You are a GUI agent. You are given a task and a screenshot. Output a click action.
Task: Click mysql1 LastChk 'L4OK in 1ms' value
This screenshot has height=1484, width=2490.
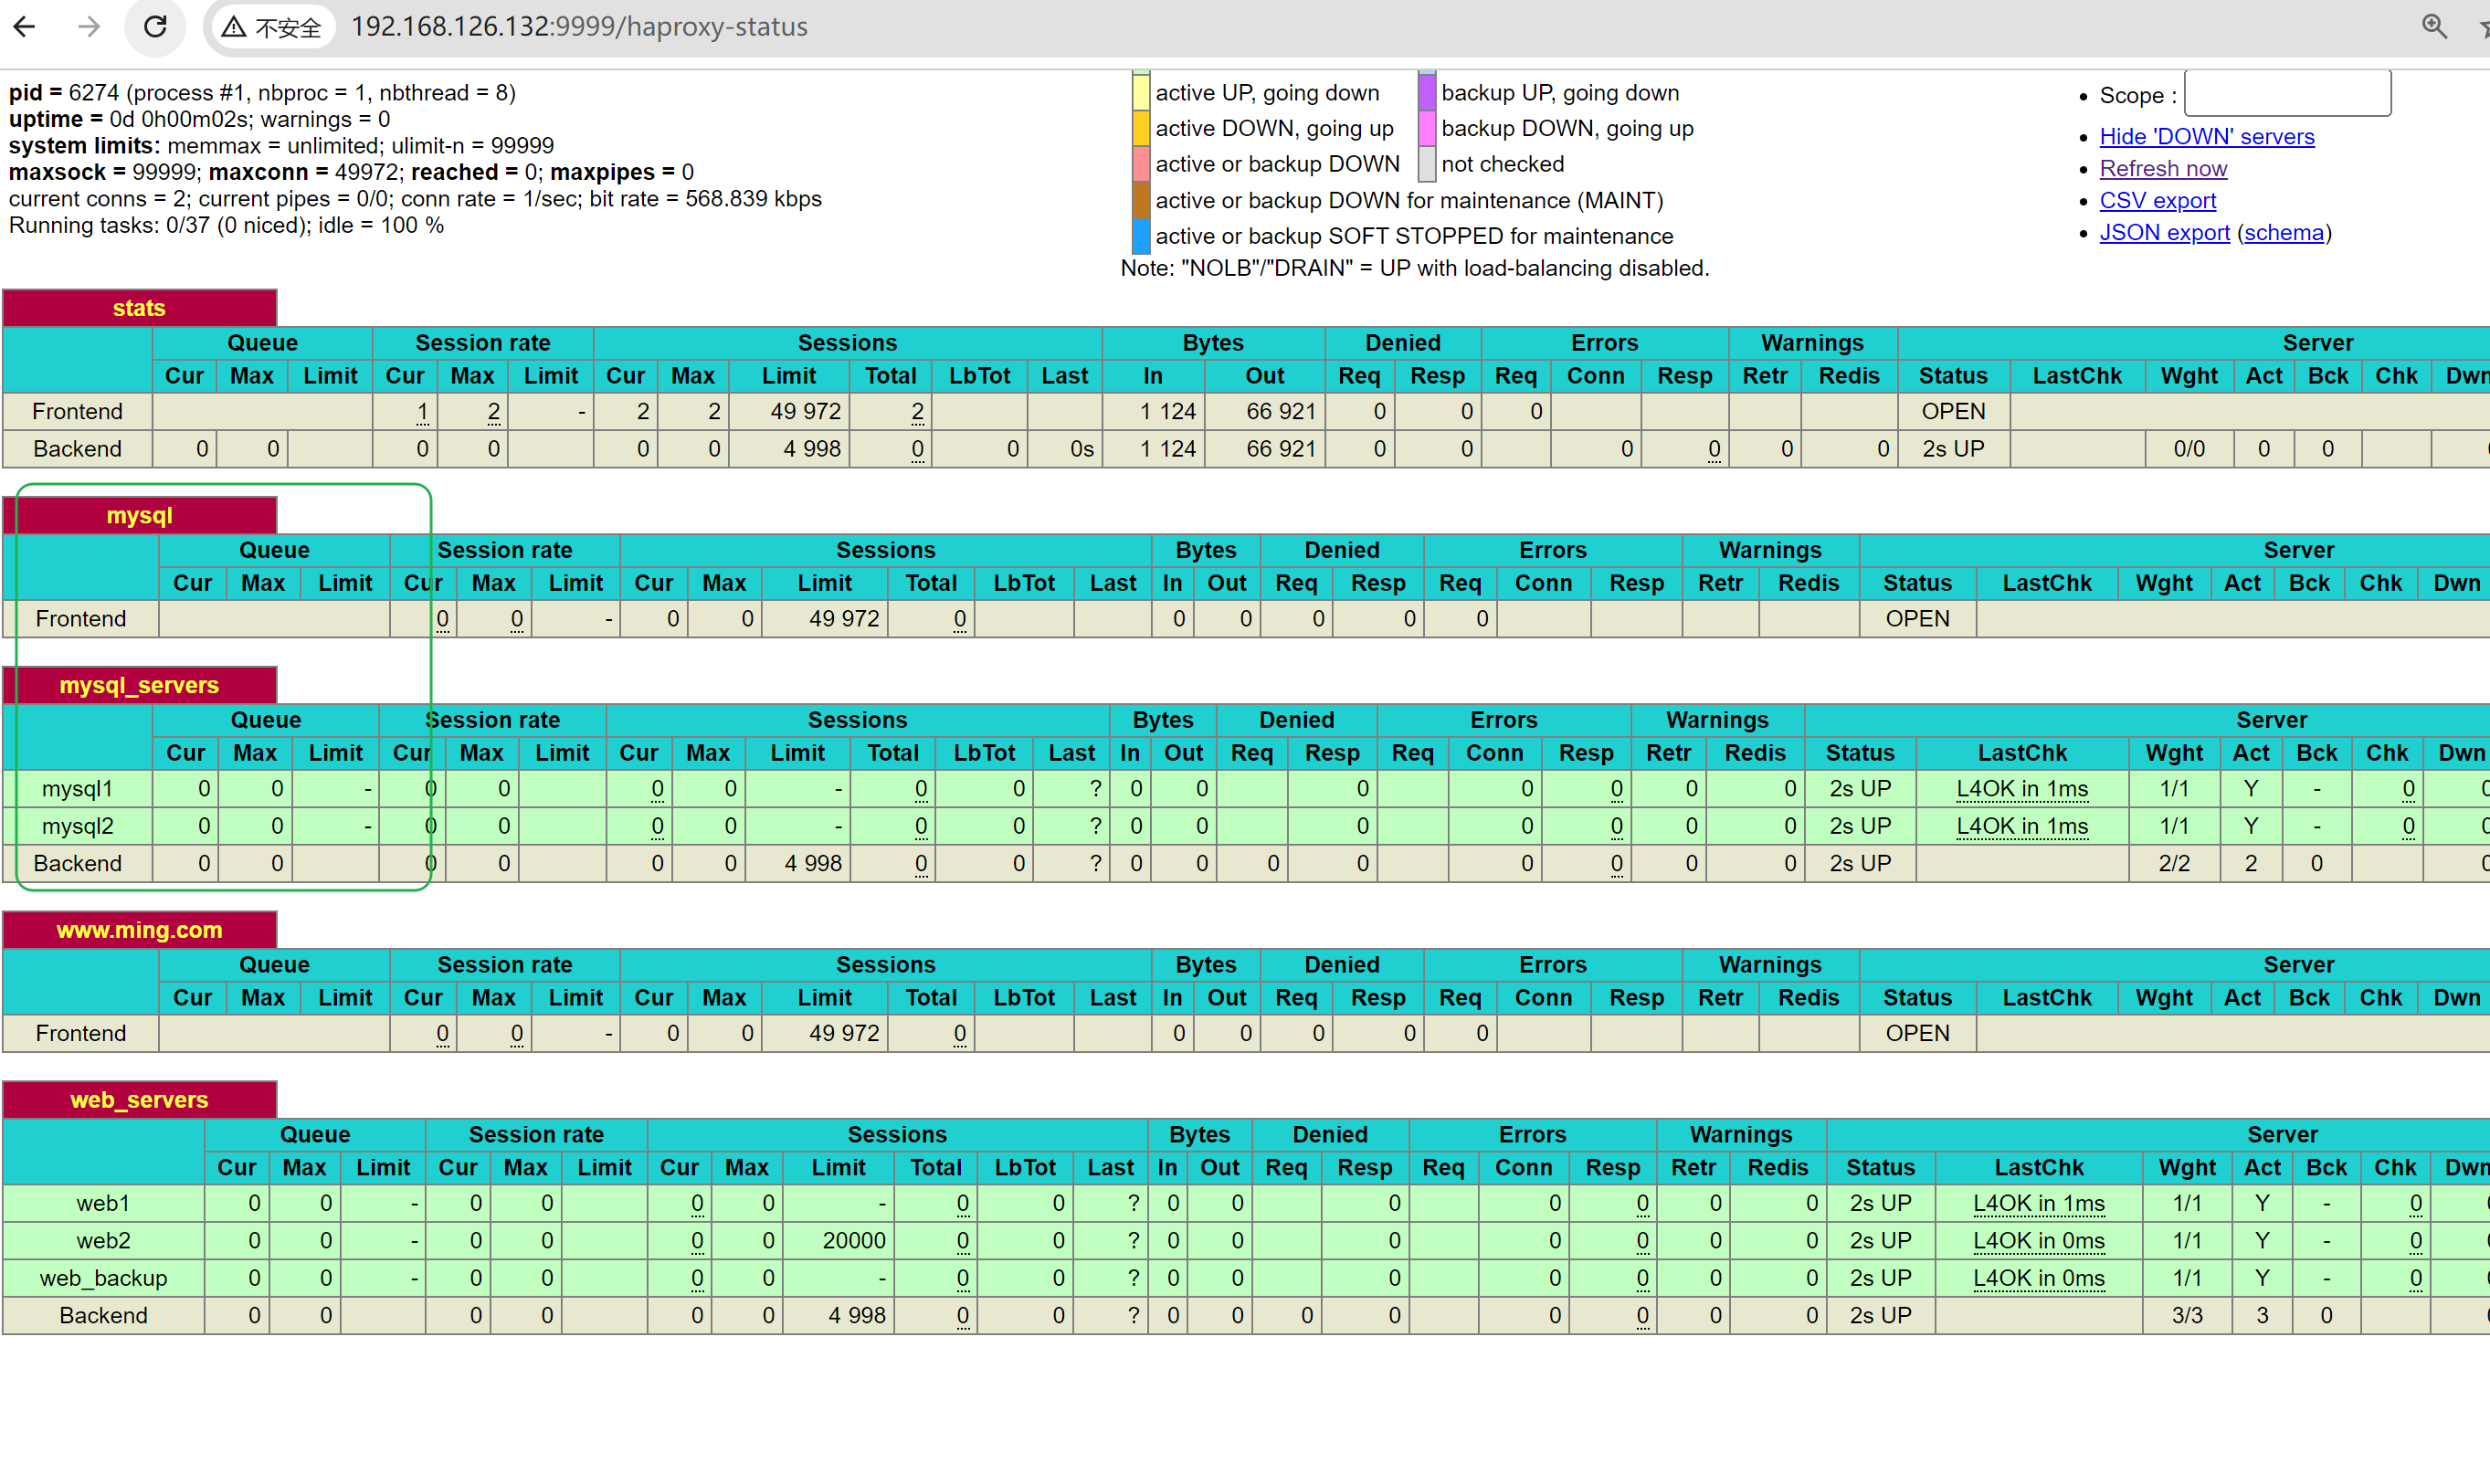(2021, 789)
